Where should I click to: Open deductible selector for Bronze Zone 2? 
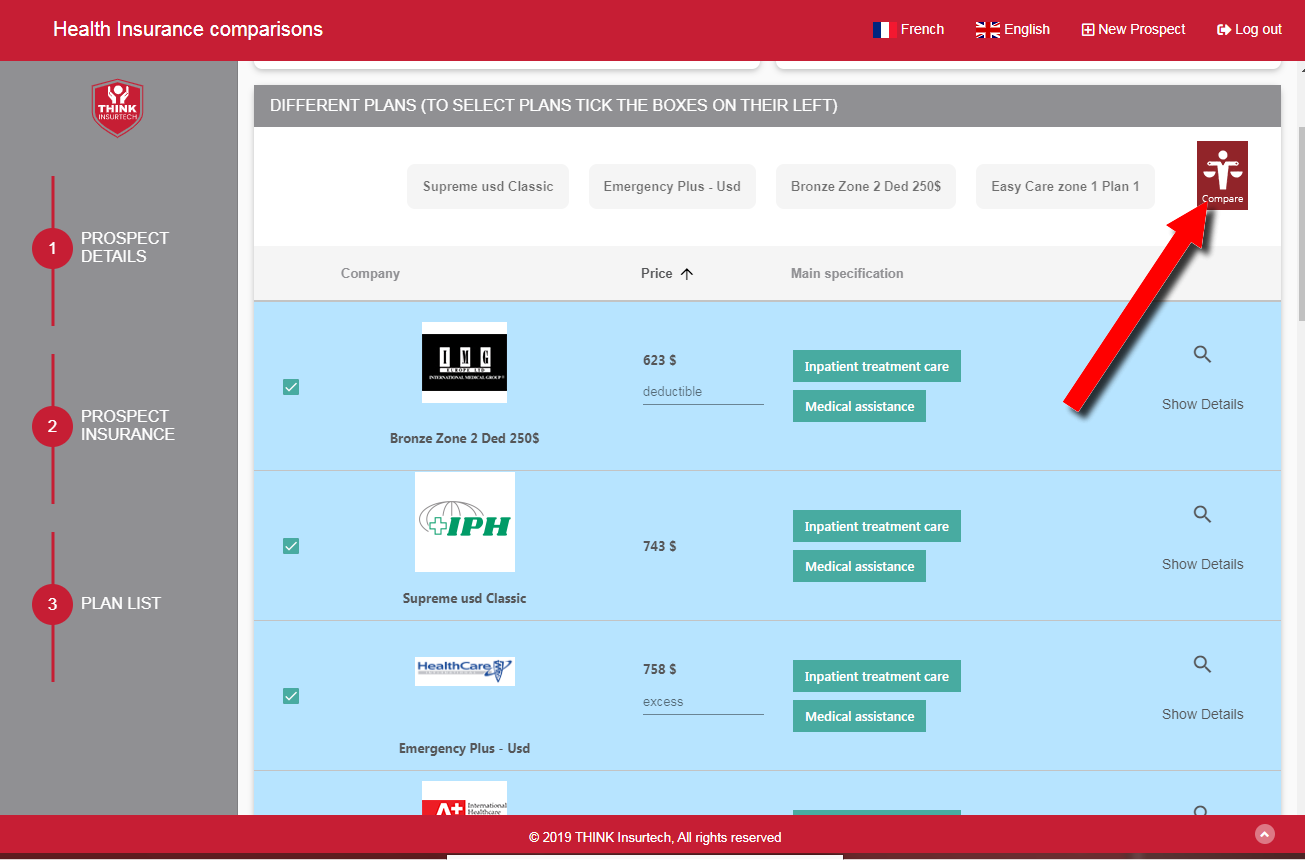coord(702,392)
